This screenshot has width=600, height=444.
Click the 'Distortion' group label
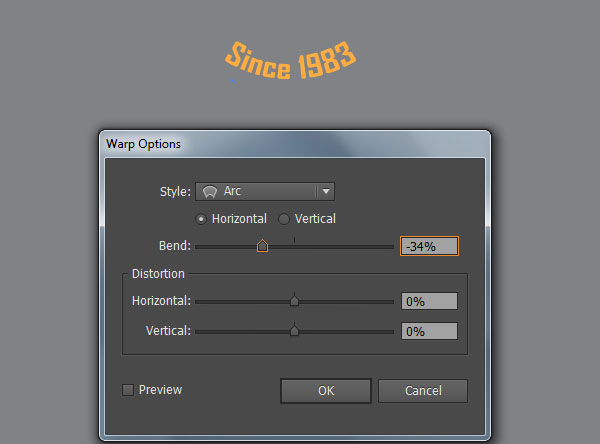(158, 274)
